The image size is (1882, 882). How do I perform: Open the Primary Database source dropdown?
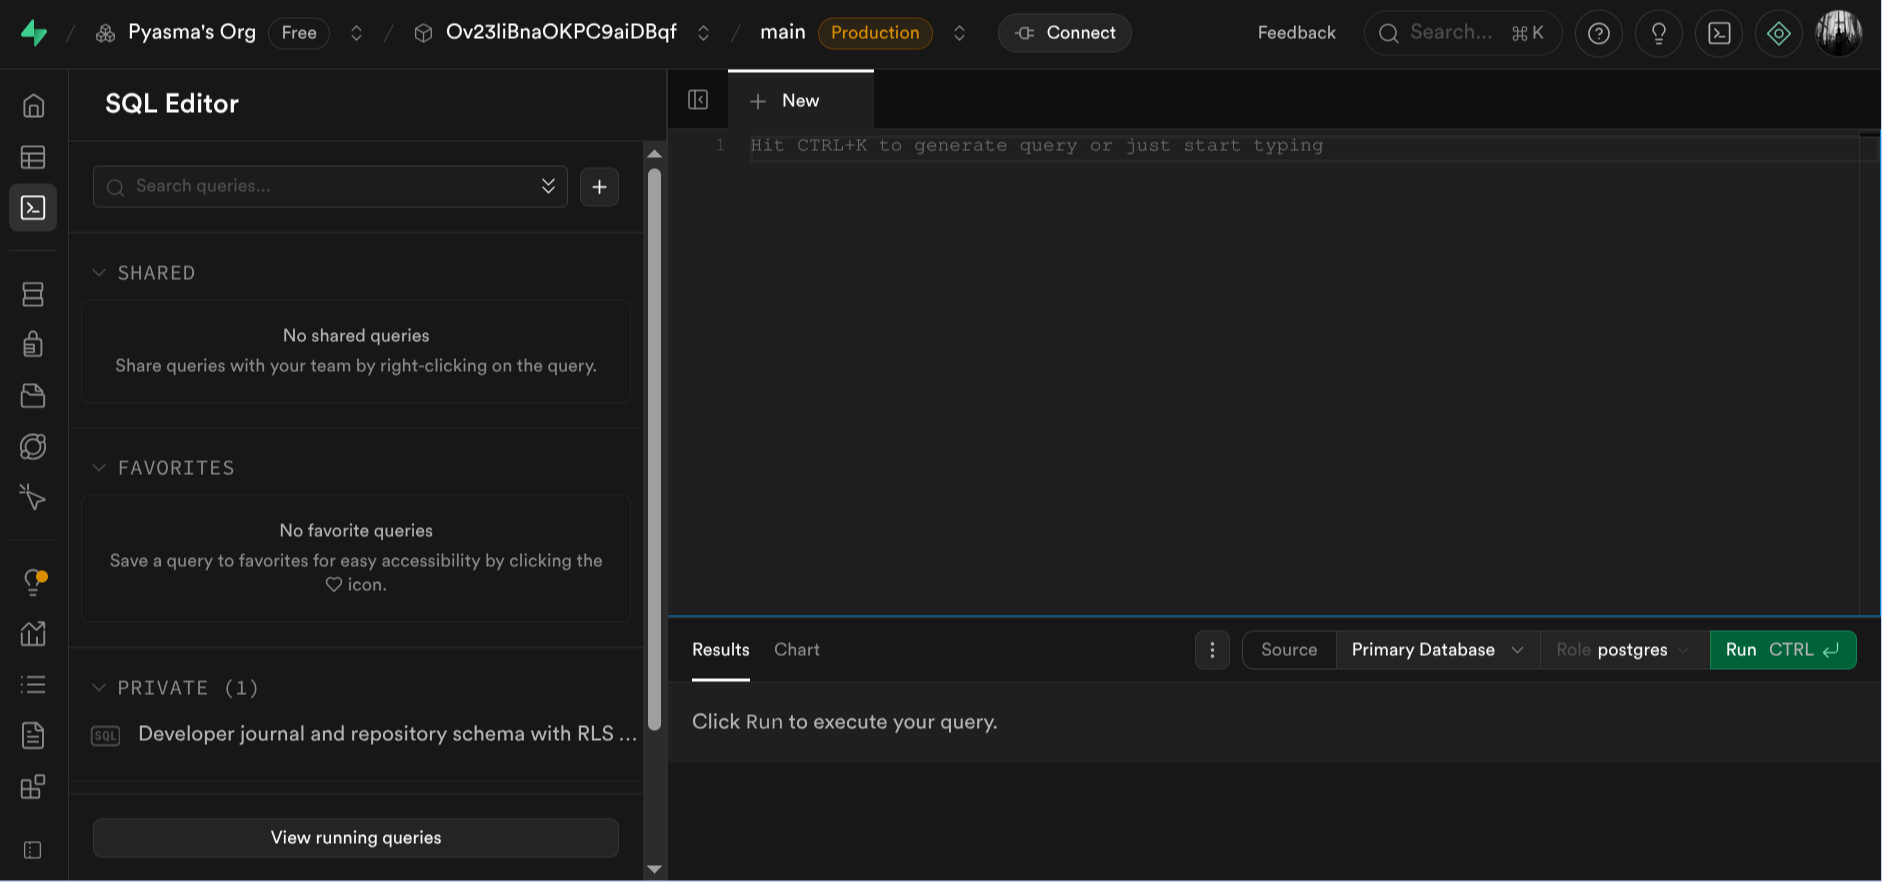(1437, 650)
